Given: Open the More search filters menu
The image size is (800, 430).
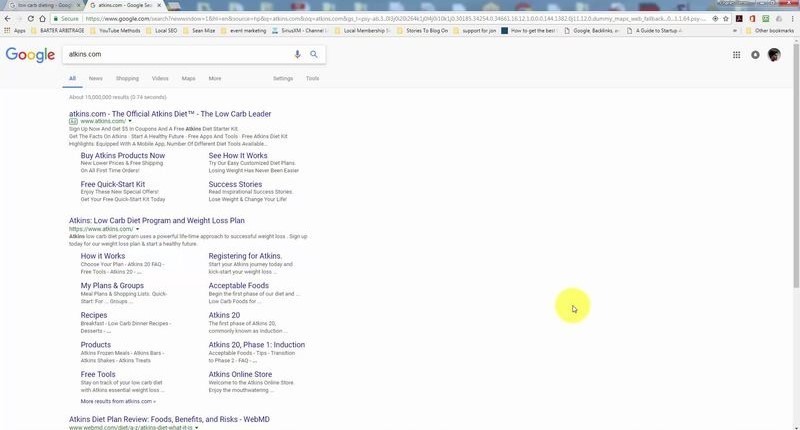Looking at the screenshot, I should (214, 78).
